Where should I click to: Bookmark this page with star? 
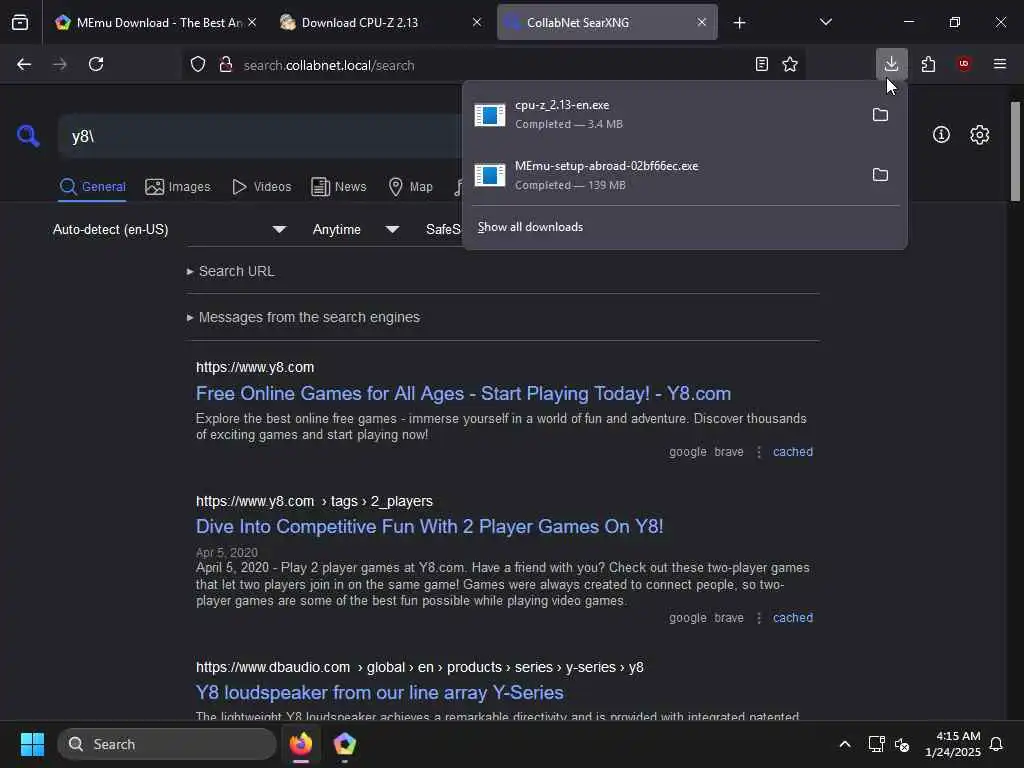[x=790, y=64]
